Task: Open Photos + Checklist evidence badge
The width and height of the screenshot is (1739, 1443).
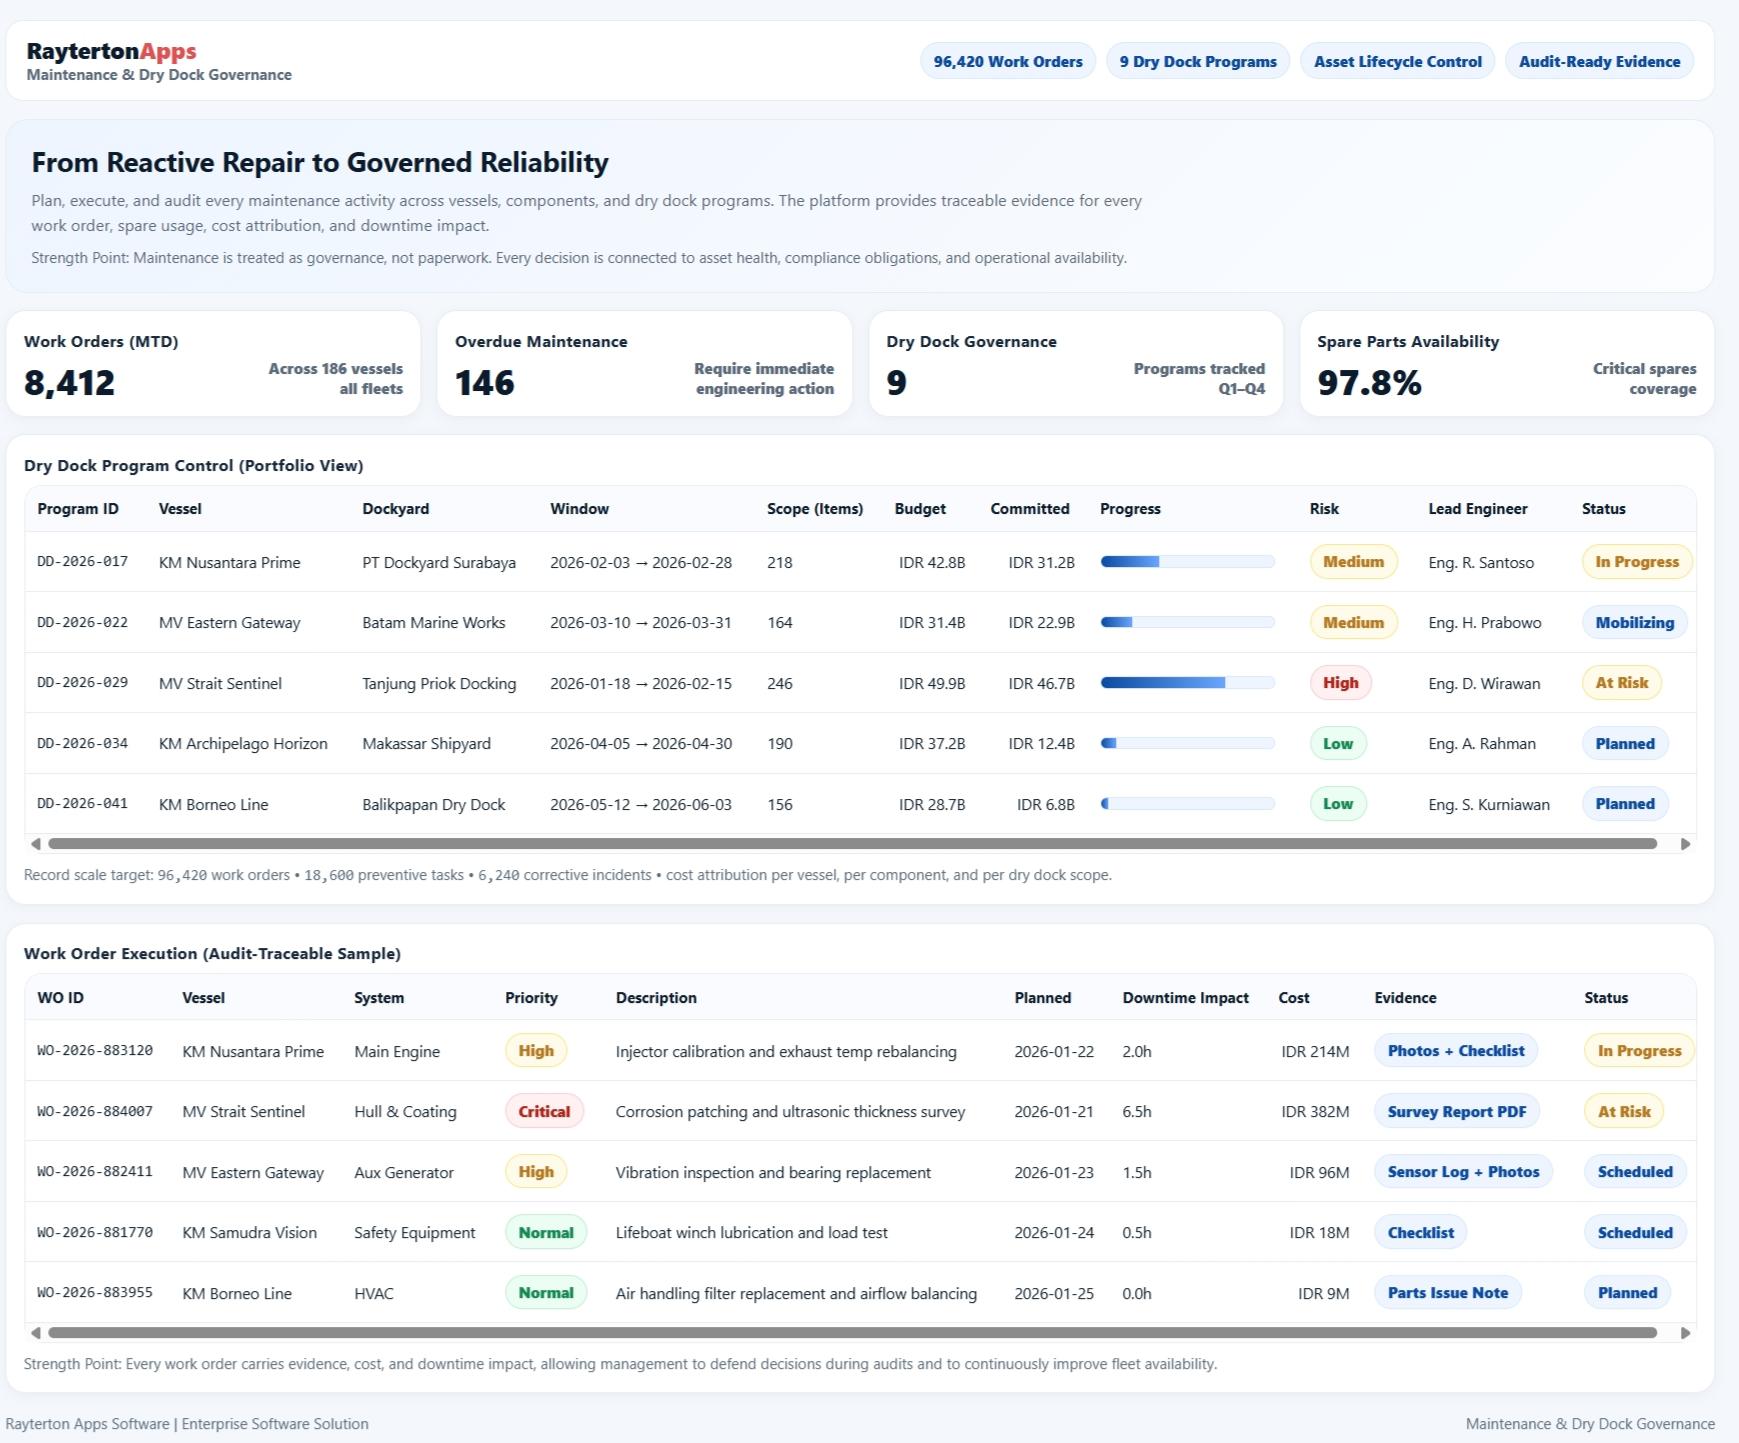Action: coord(1455,1051)
